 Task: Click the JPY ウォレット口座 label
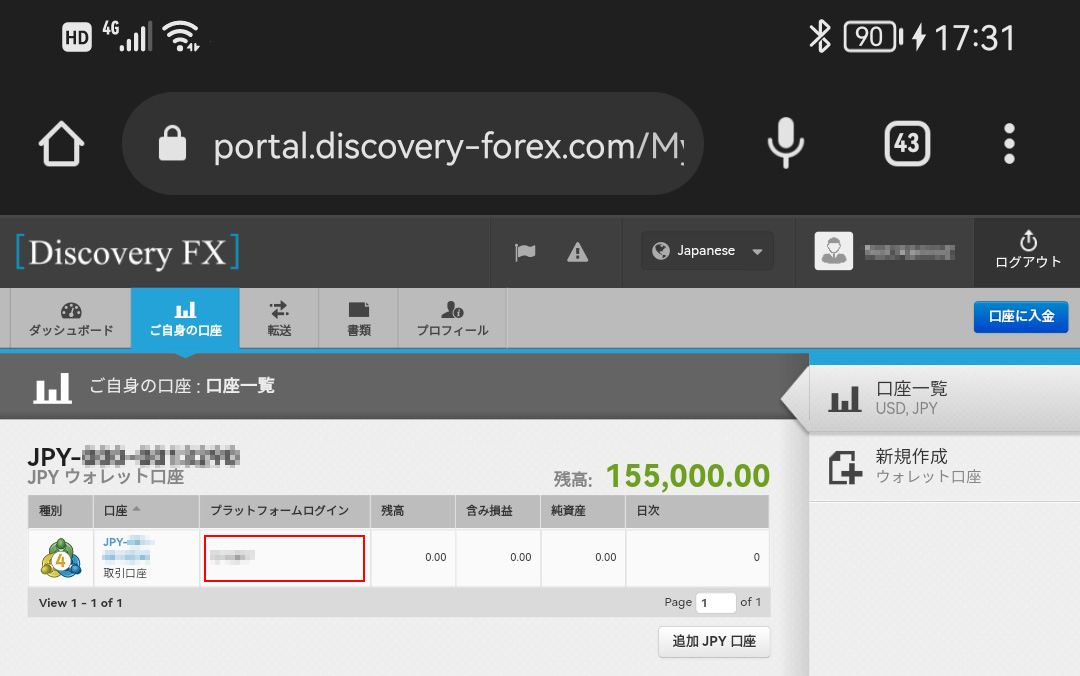coord(106,477)
